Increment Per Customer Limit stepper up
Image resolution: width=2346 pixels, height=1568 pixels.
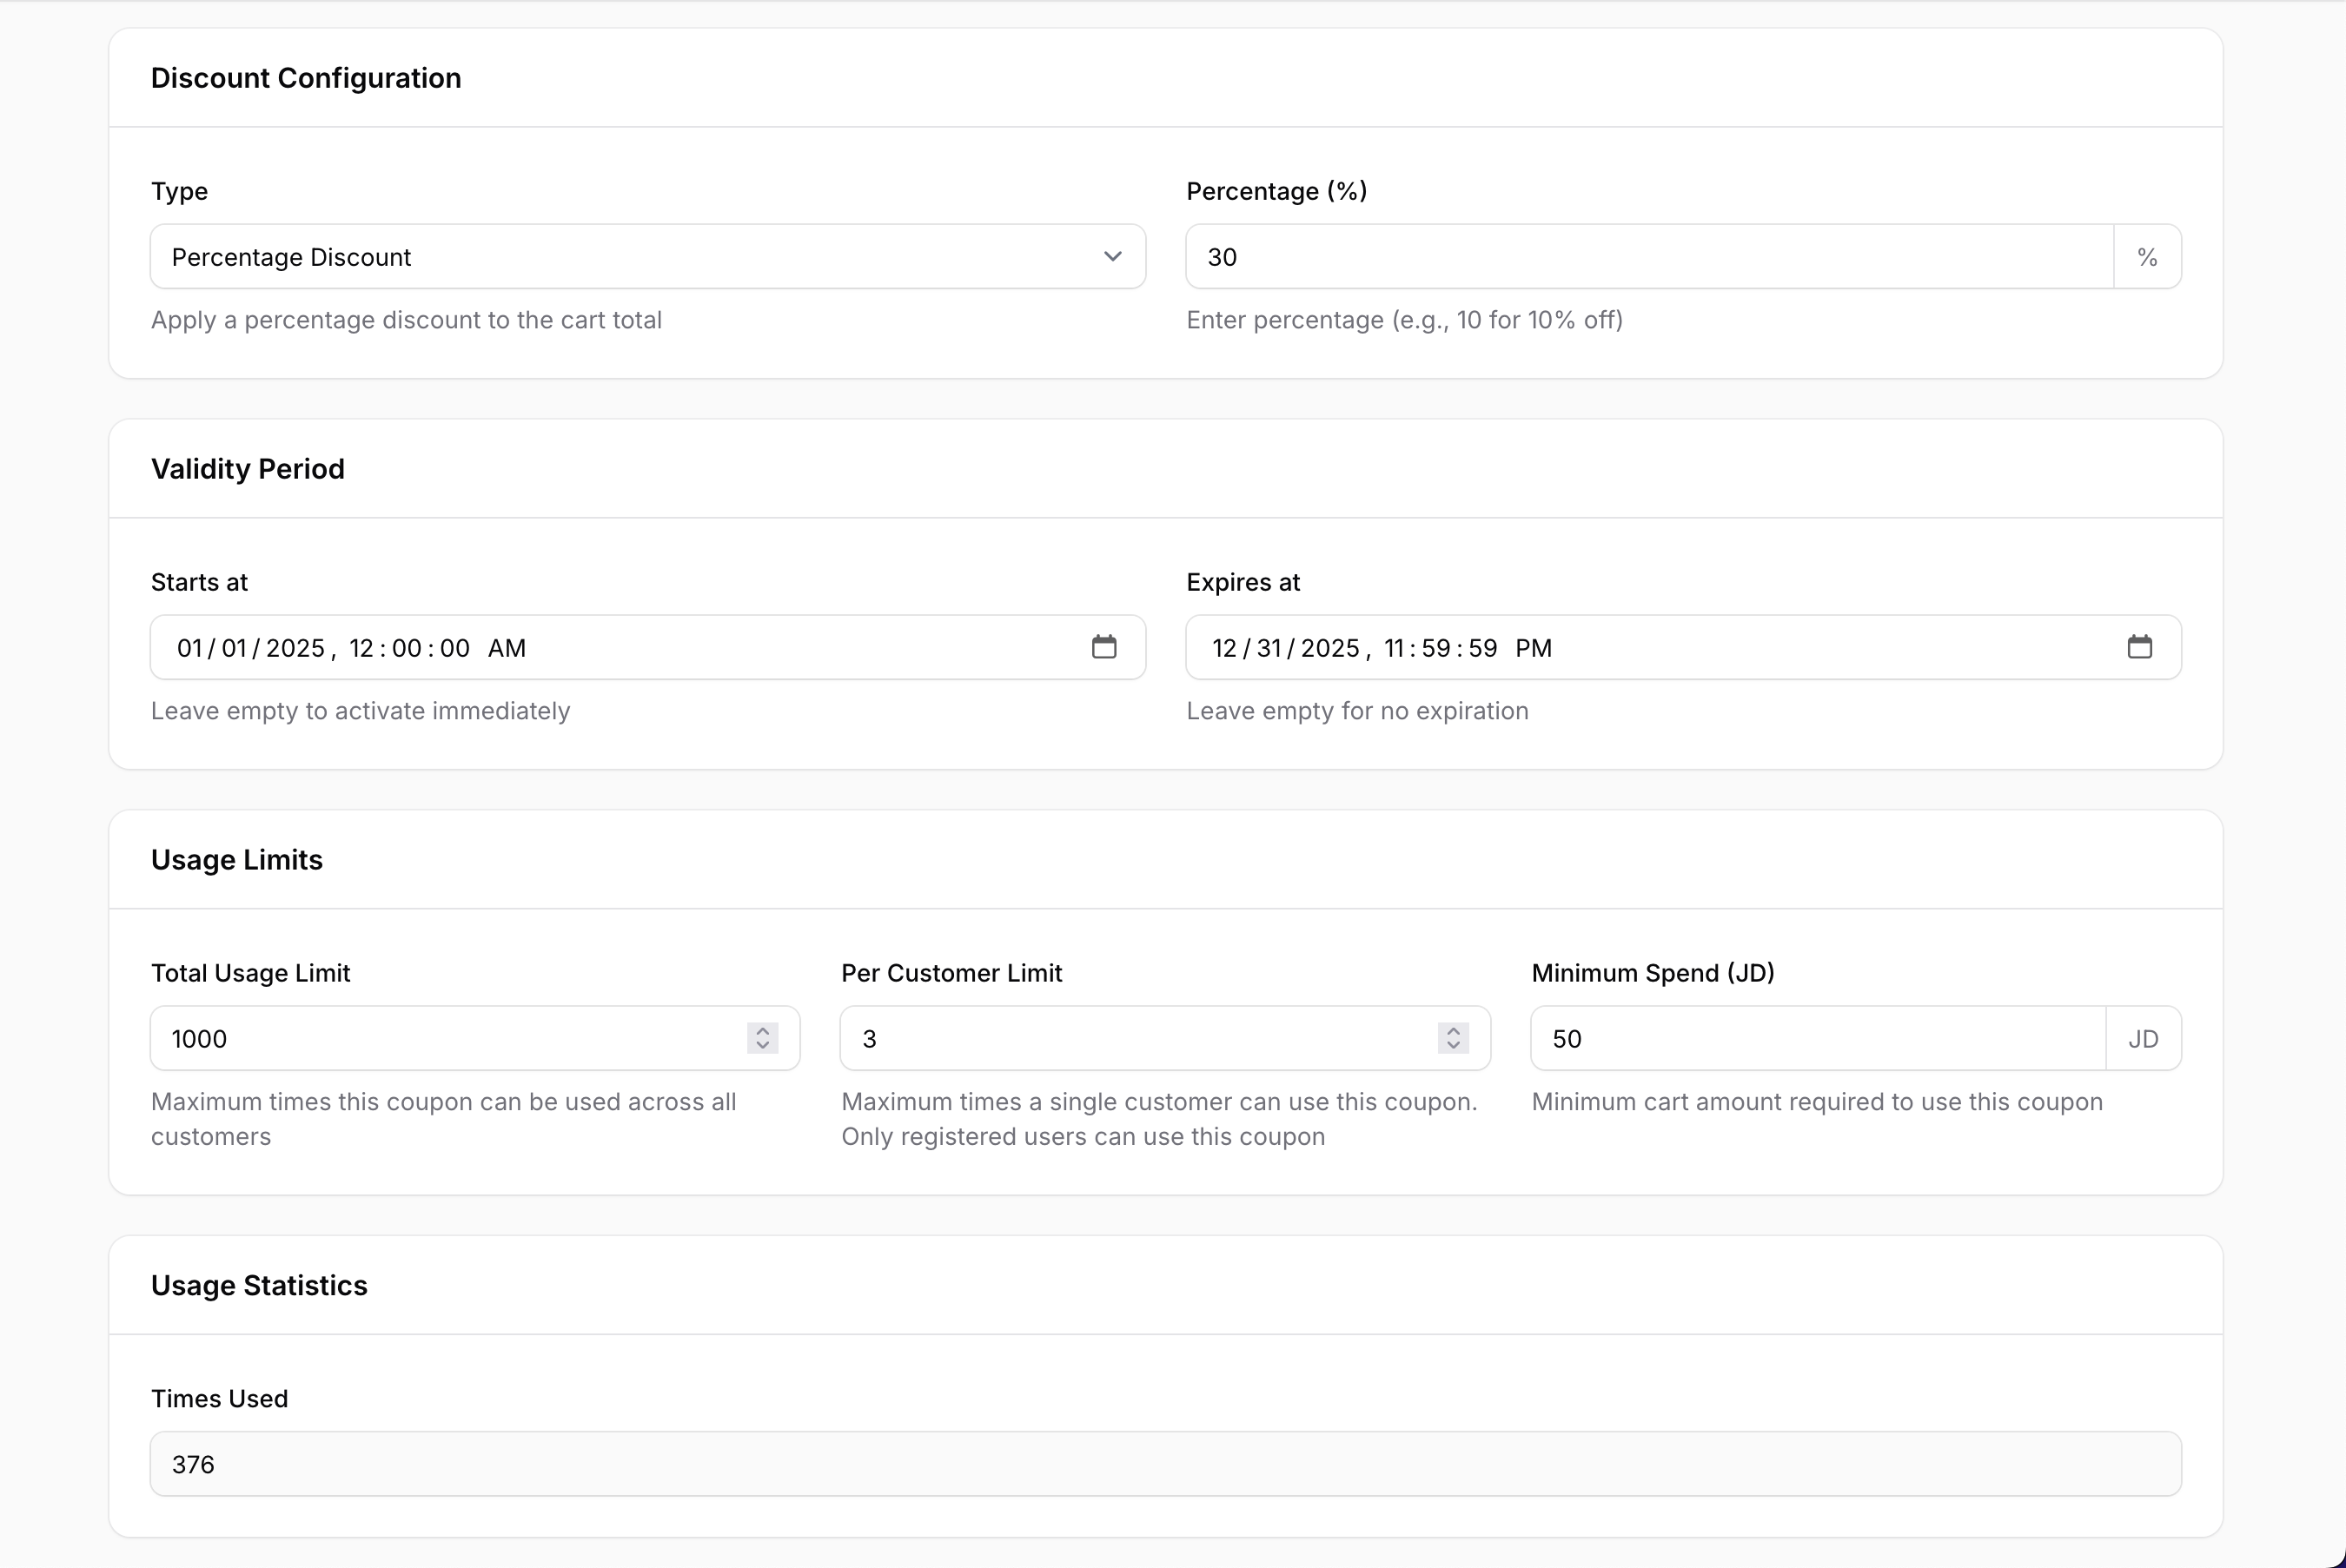(x=1453, y=1030)
